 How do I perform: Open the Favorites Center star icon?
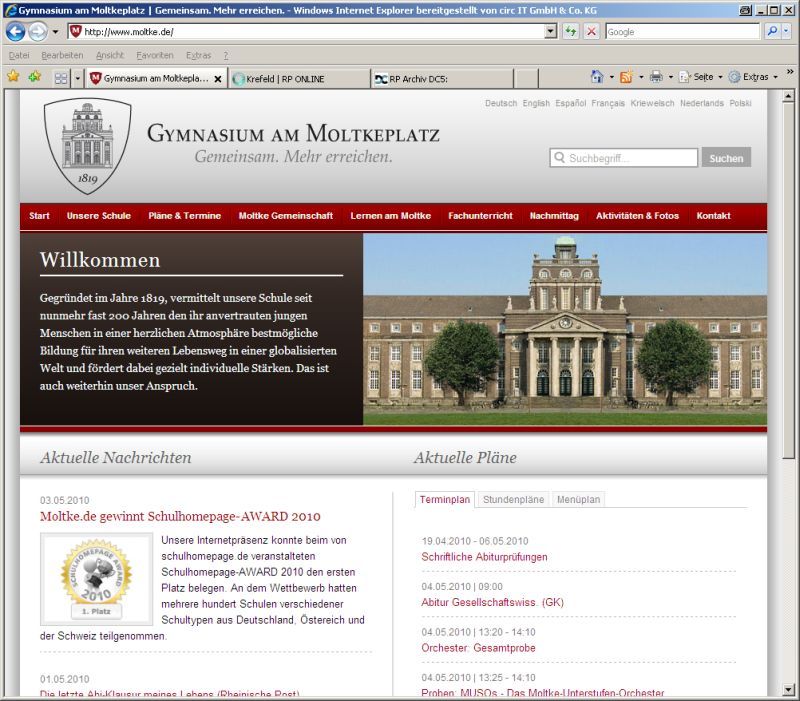click(x=13, y=77)
